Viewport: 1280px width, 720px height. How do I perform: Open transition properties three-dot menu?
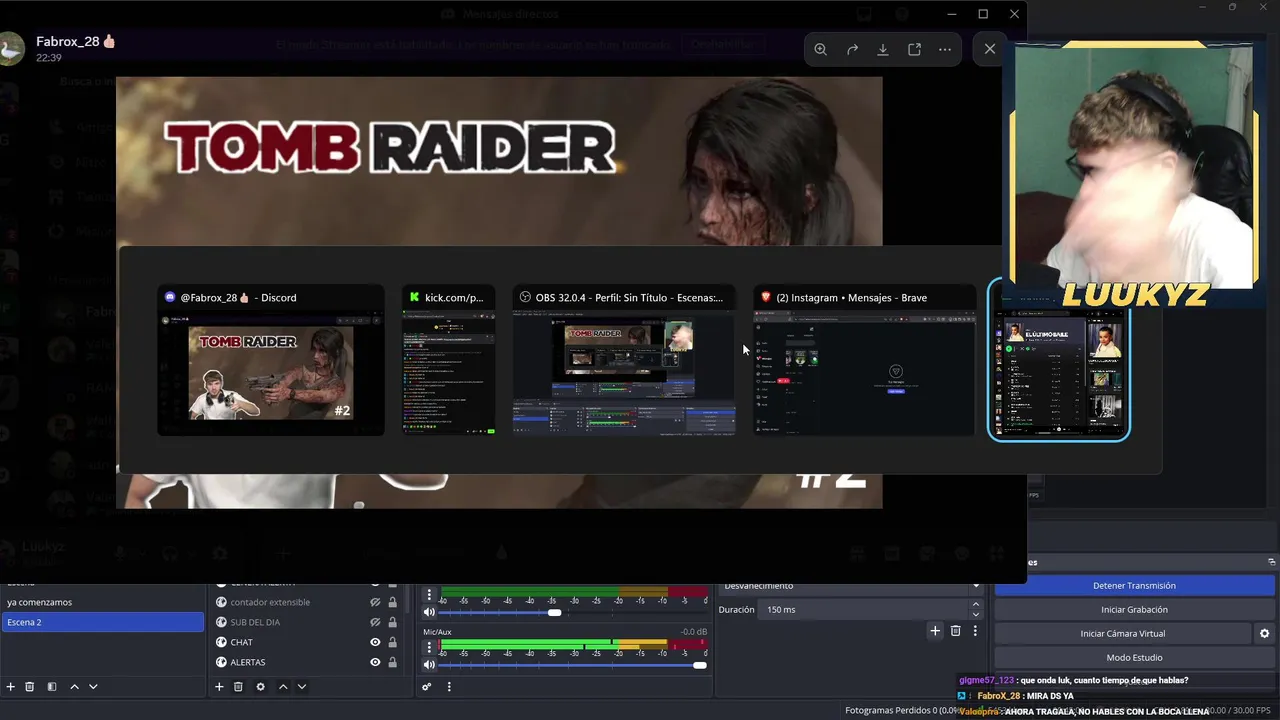pyautogui.click(x=975, y=631)
